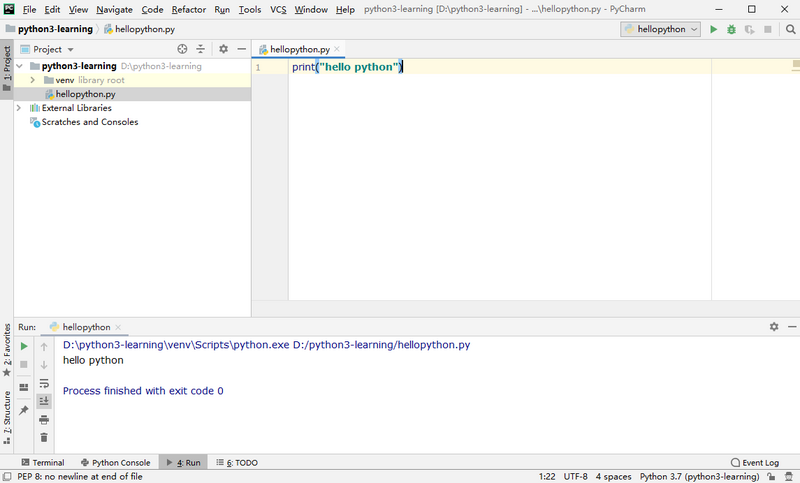The width and height of the screenshot is (800, 483).
Task: Toggle soft-wrap in Run console
Action: click(x=44, y=383)
